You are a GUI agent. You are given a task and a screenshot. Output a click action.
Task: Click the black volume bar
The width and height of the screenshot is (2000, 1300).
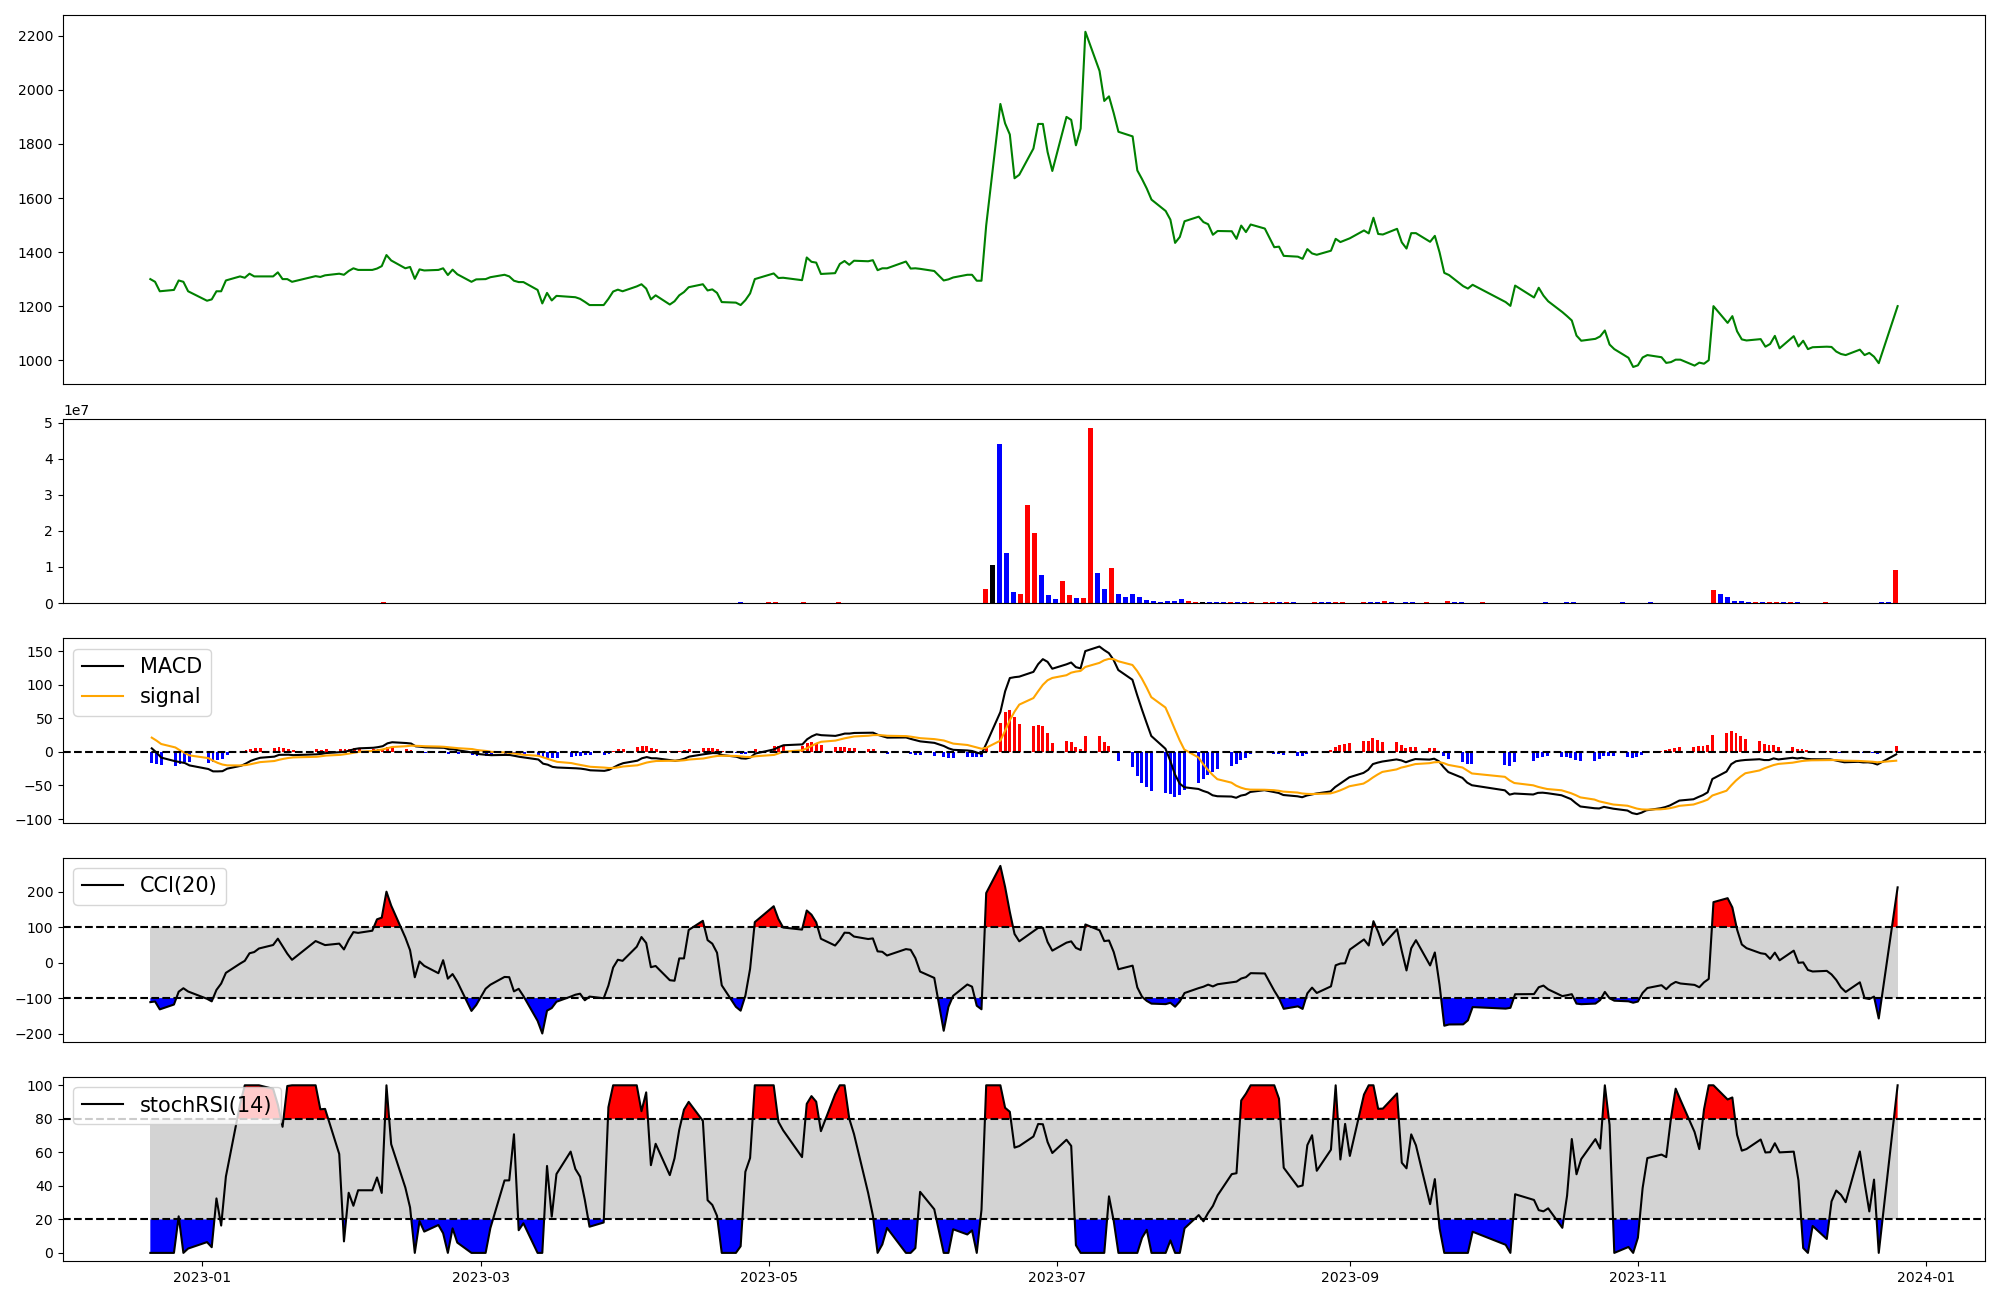point(992,584)
